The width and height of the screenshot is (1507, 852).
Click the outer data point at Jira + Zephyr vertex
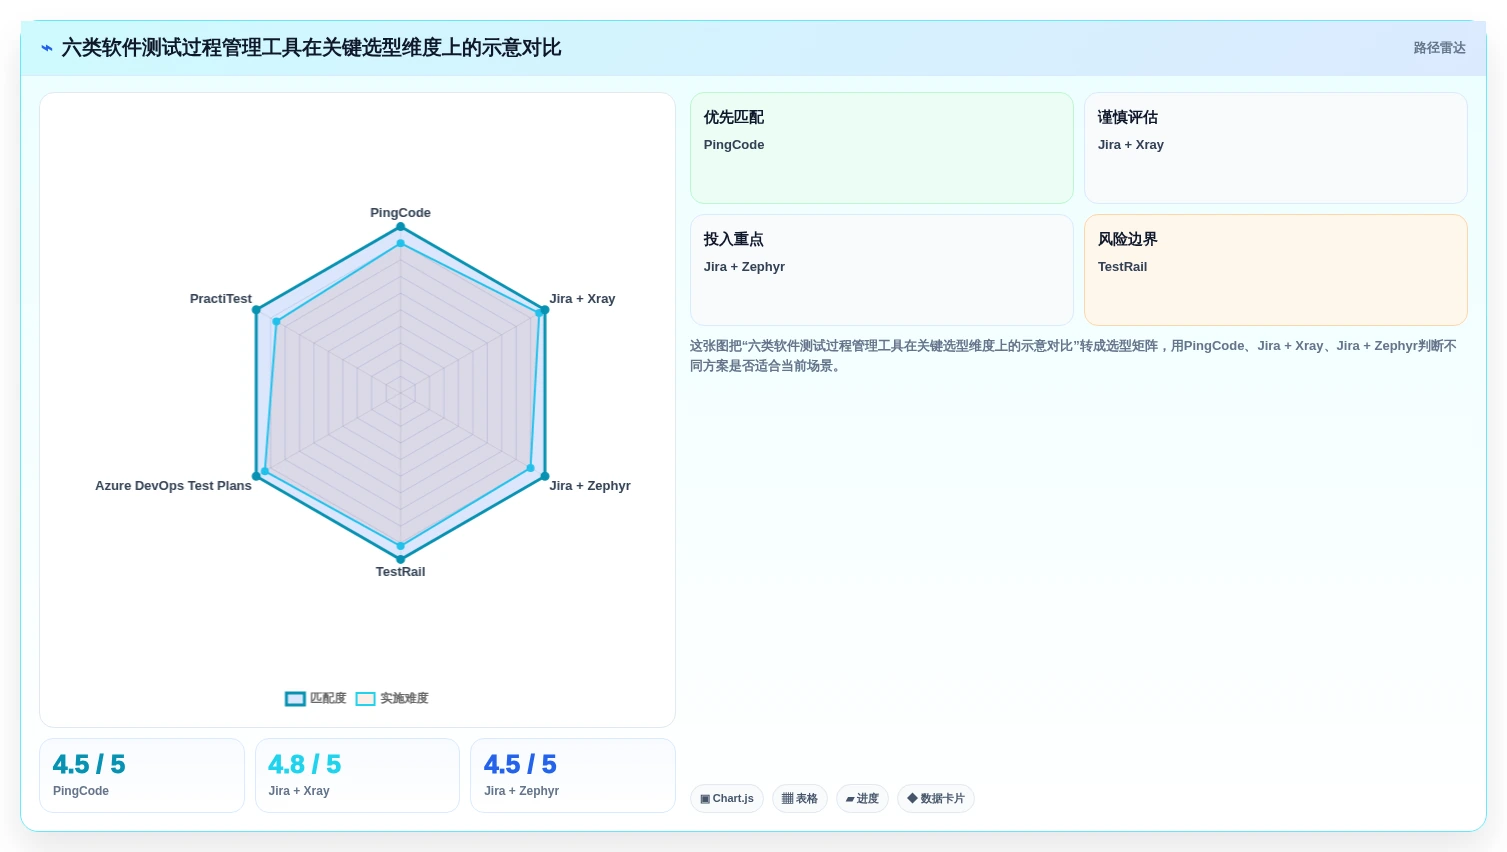(545, 476)
